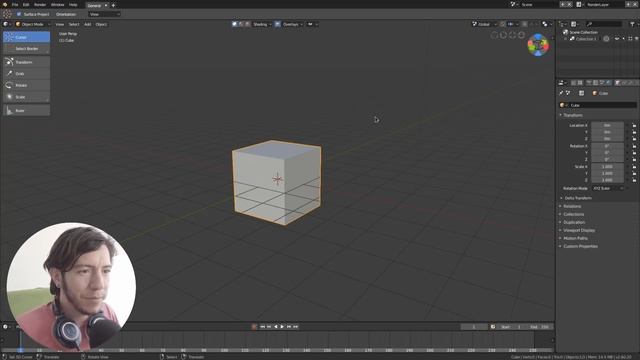The image size is (640, 360).
Task: Open the Orientation View dropdown
Action: 104,14
